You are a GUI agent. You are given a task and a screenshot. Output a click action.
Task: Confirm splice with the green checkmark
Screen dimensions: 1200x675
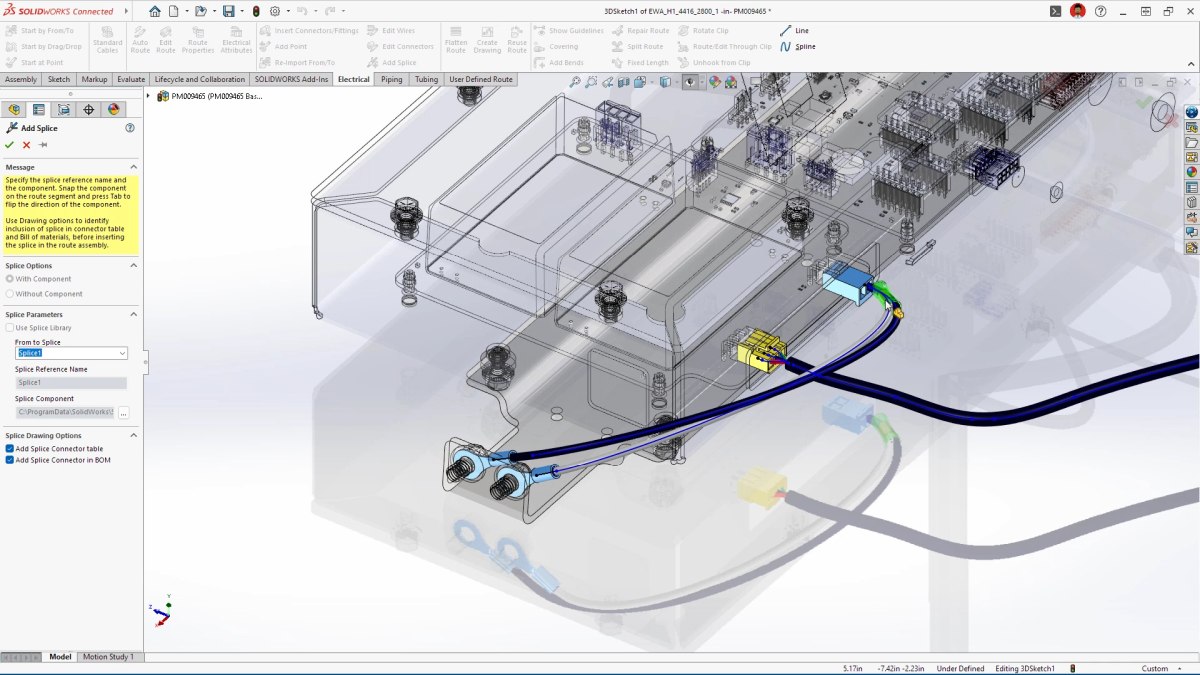[x=8, y=143]
